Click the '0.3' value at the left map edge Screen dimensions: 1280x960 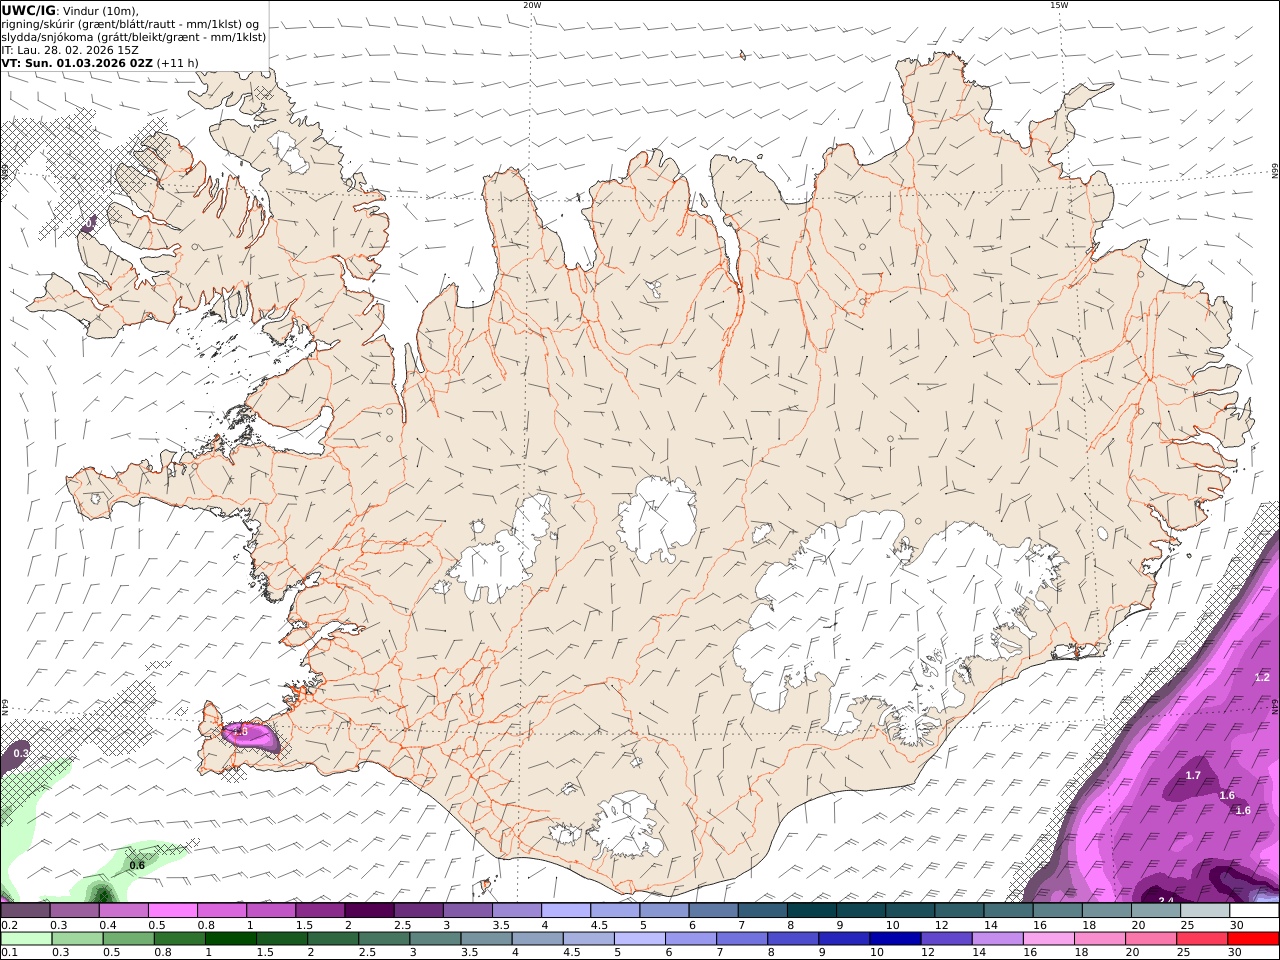click(x=21, y=752)
